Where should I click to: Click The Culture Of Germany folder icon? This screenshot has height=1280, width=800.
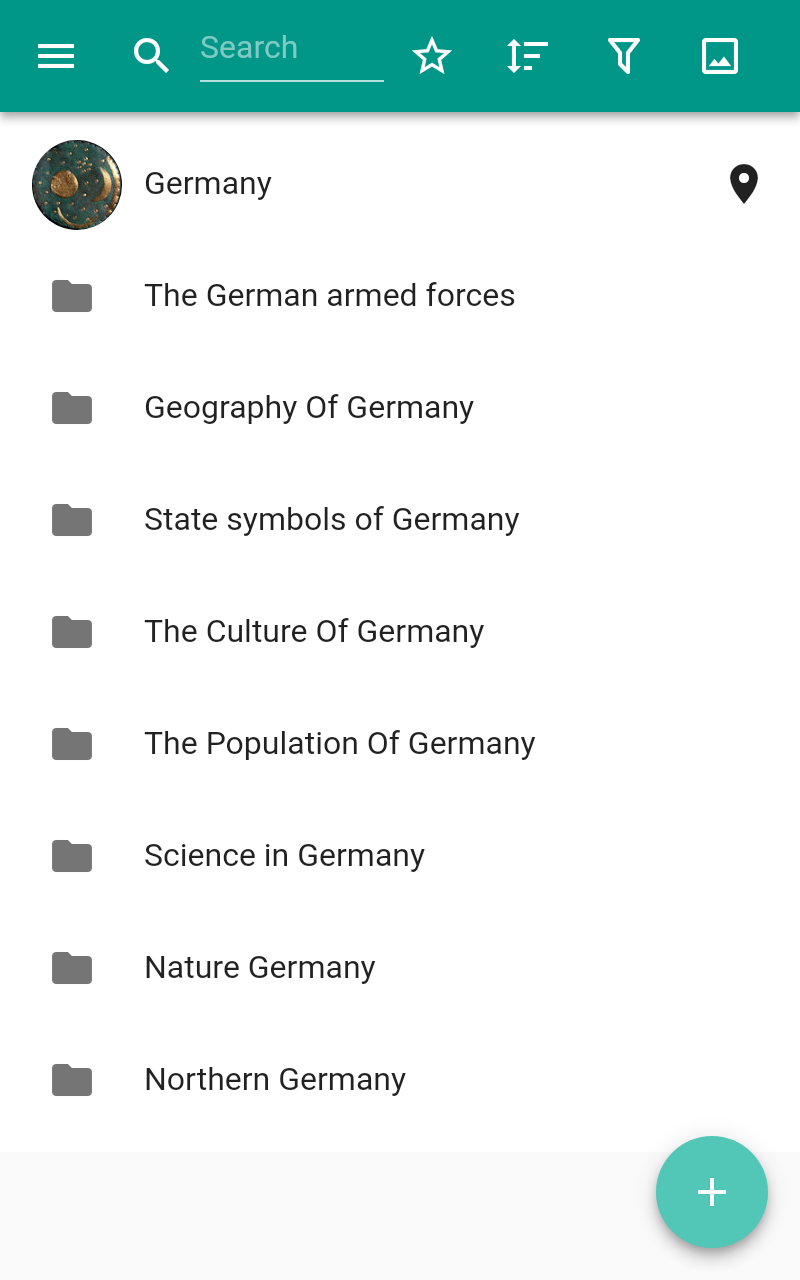coord(72,632)
